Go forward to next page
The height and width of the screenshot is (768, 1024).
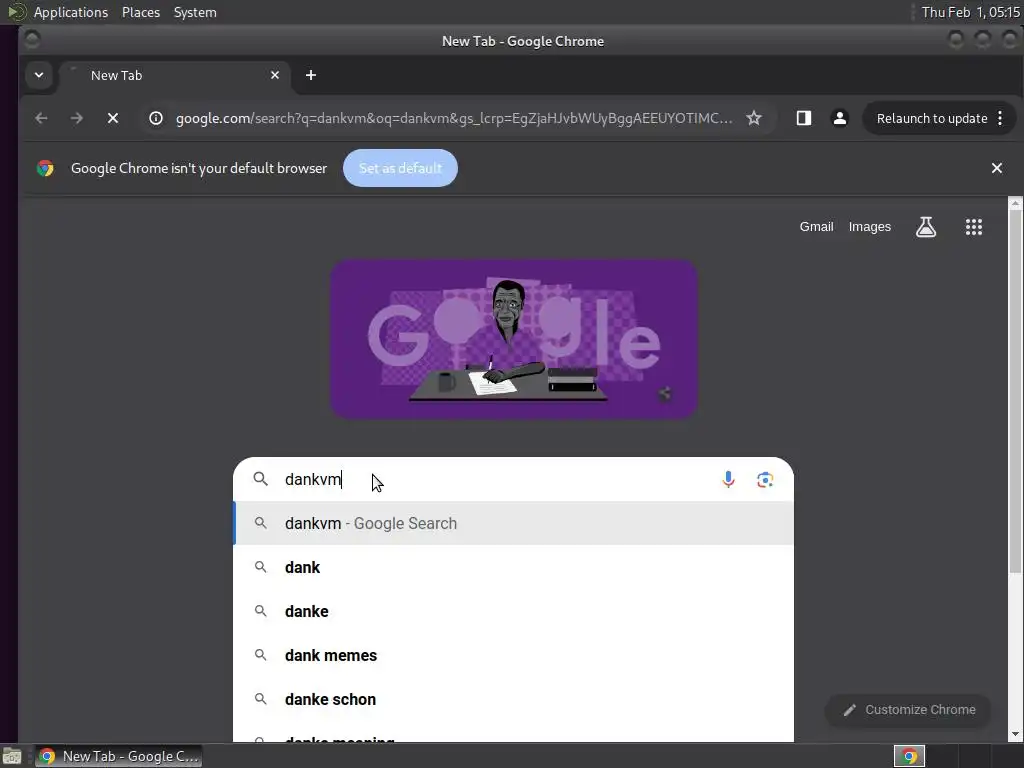point(76,118)
